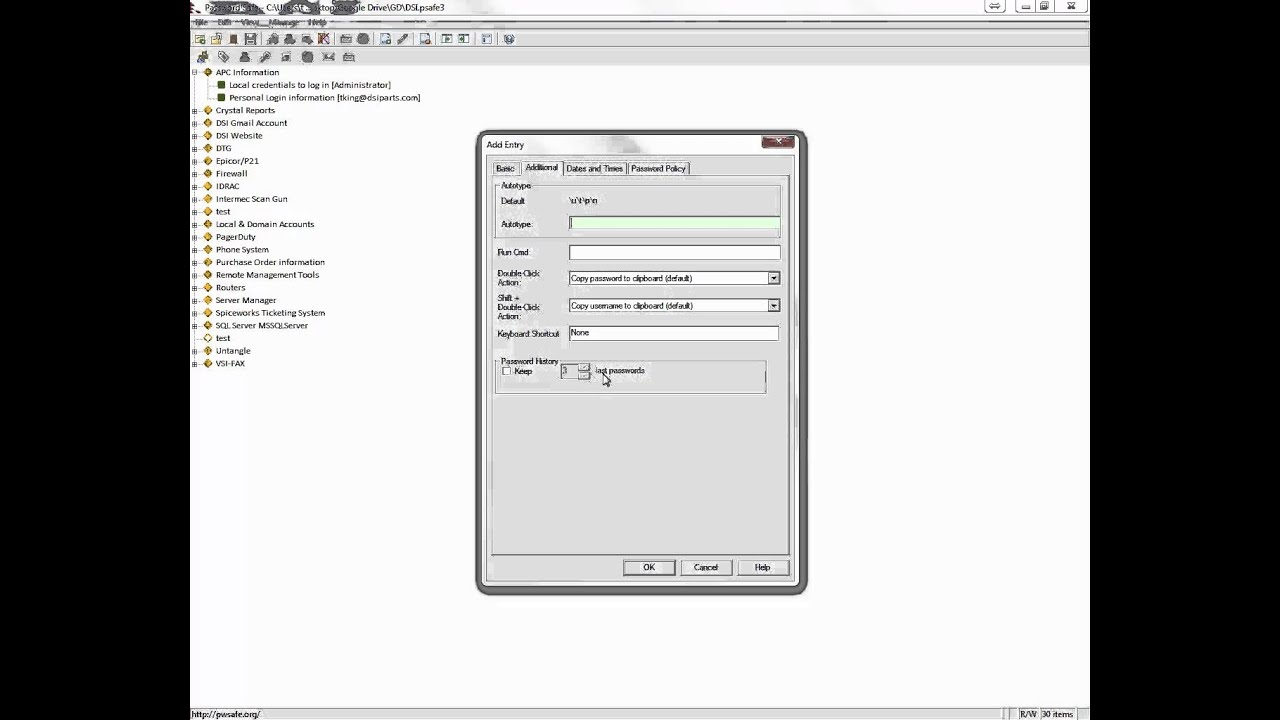Click the Collapse all toolbar icon
Image resolution: width=1280 pixels, height=720 pixels.
tap(463, 39)
